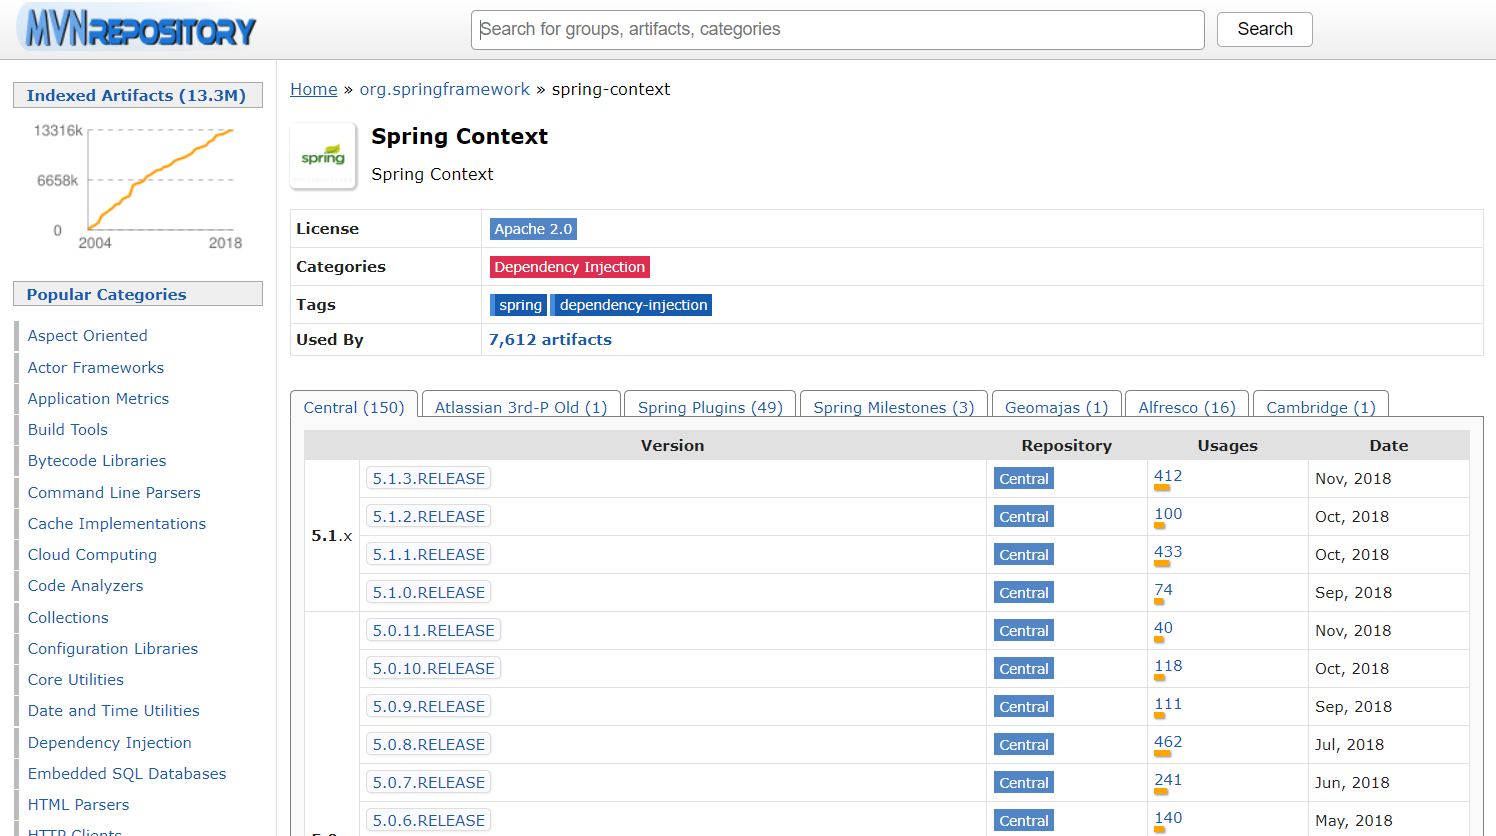Open version 5.1.0.RELEASE

click(x=428, y=593)
